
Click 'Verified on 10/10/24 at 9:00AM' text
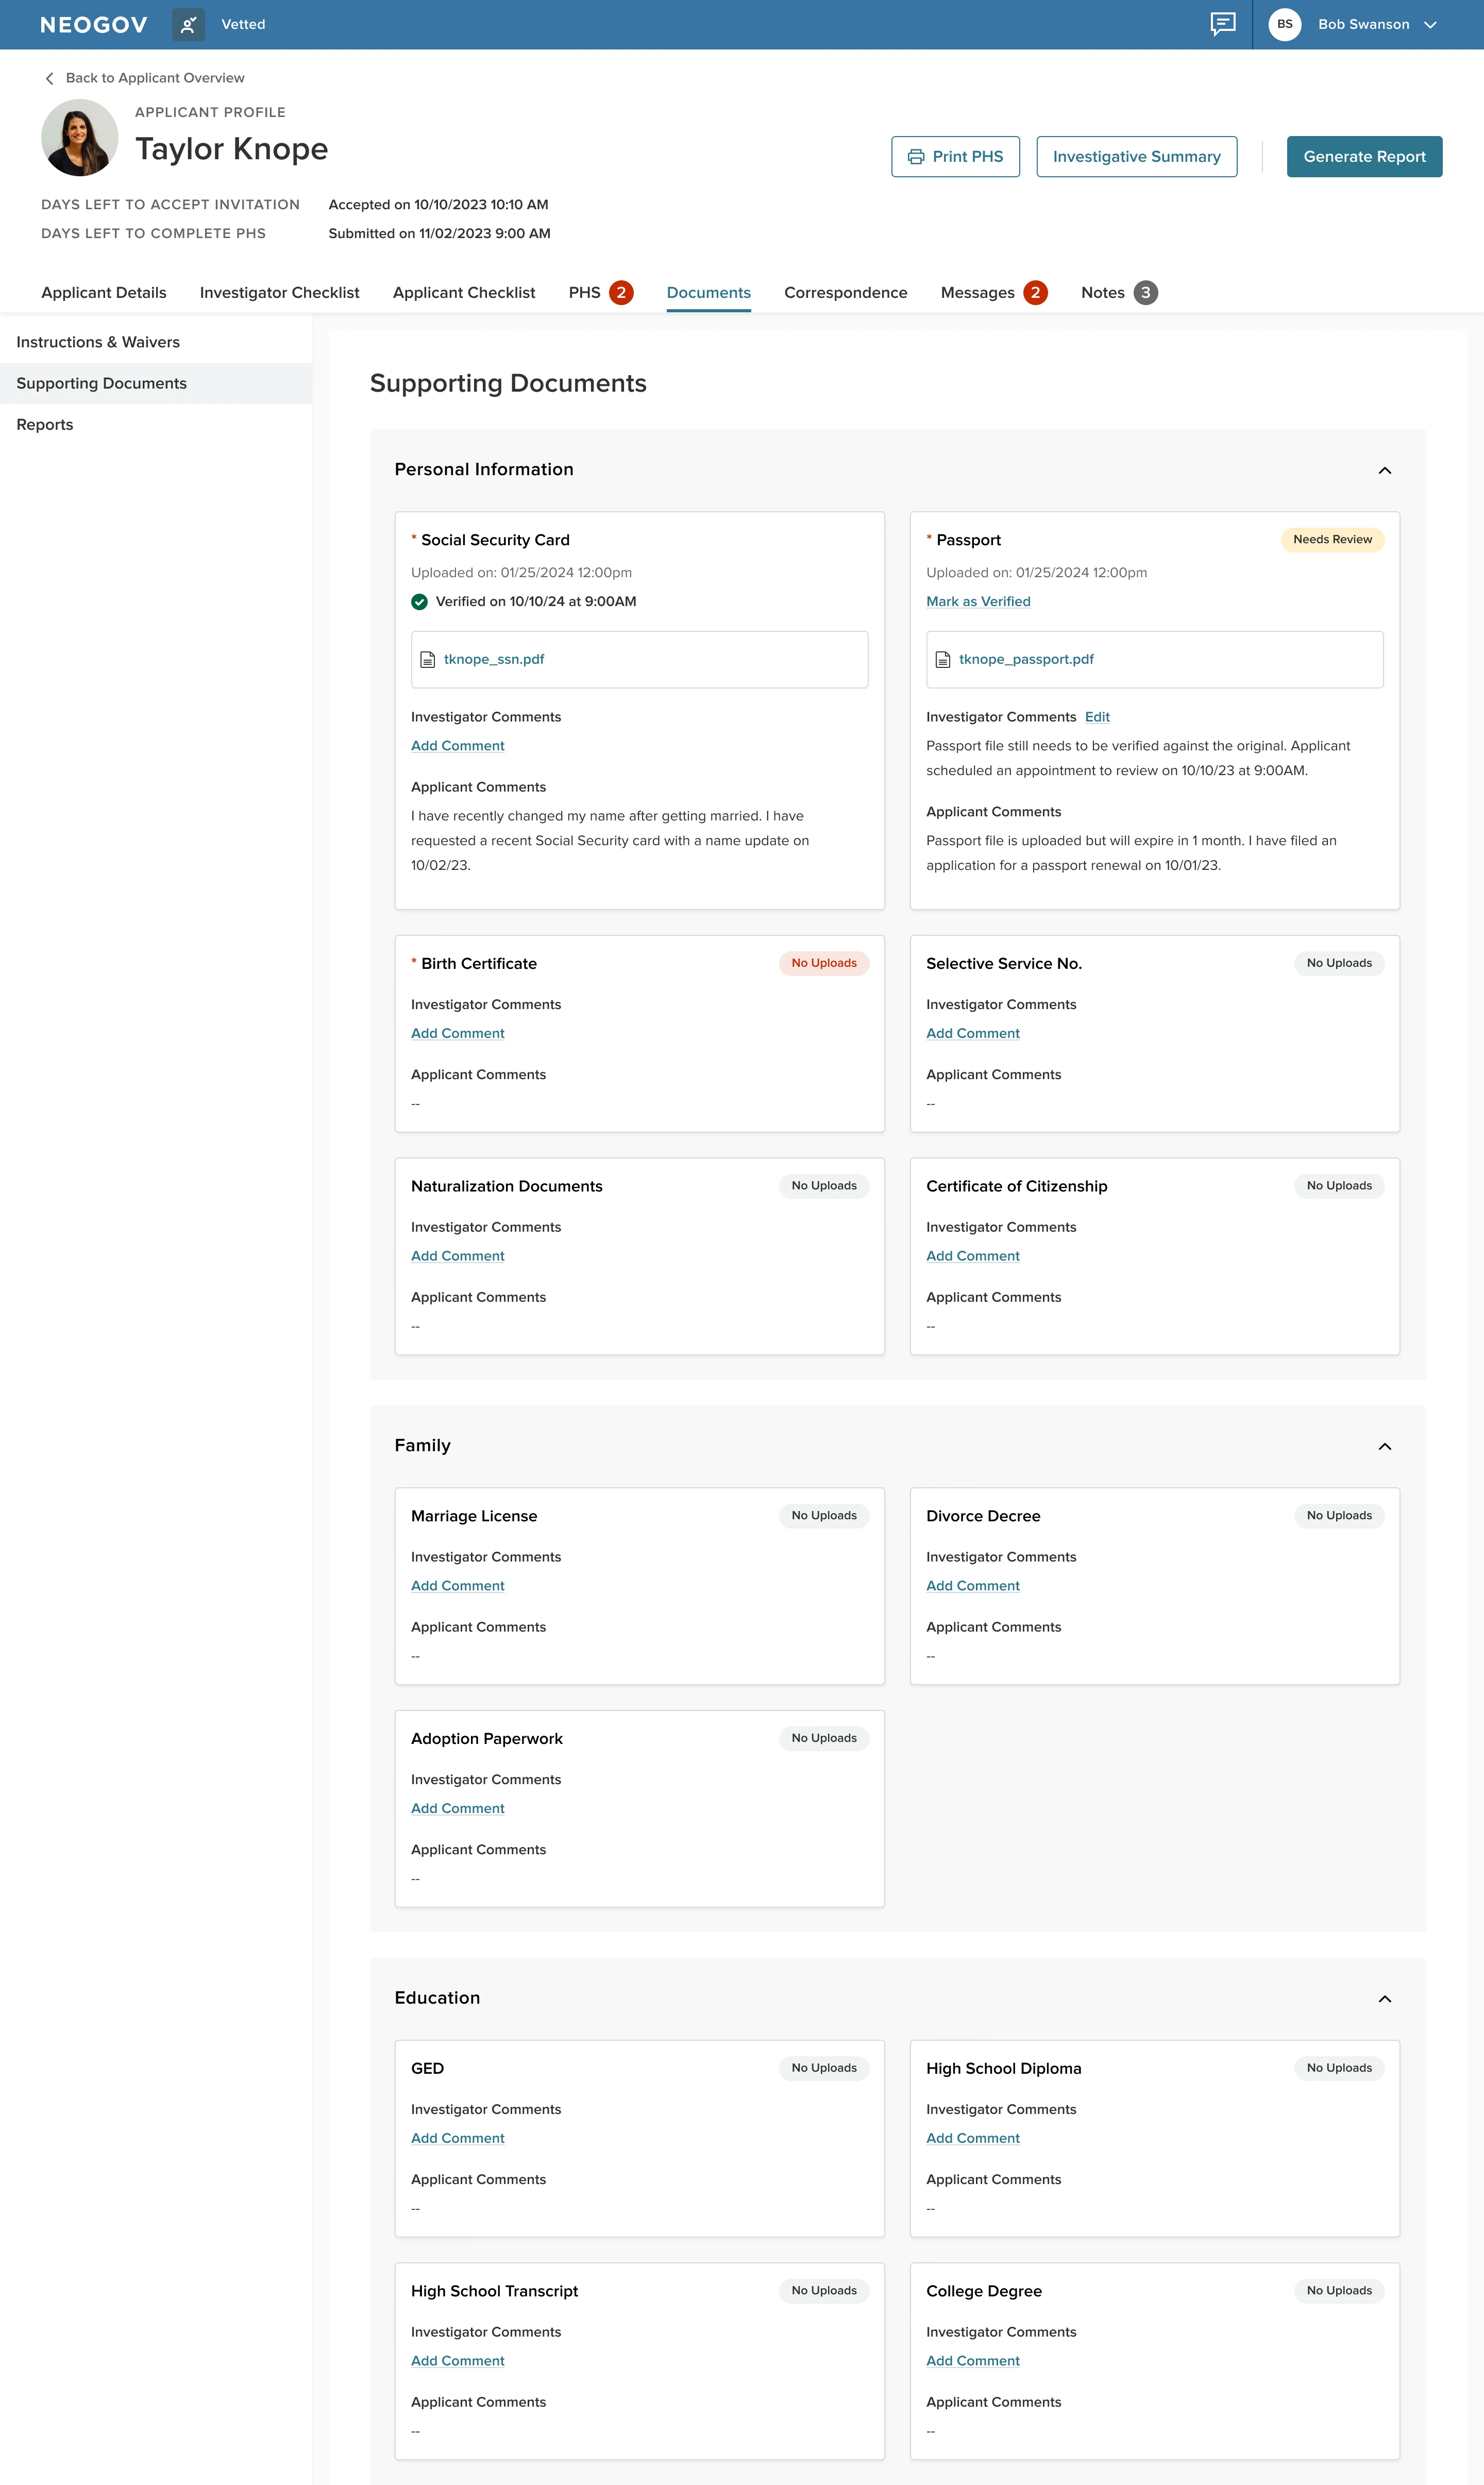point(536,602)
